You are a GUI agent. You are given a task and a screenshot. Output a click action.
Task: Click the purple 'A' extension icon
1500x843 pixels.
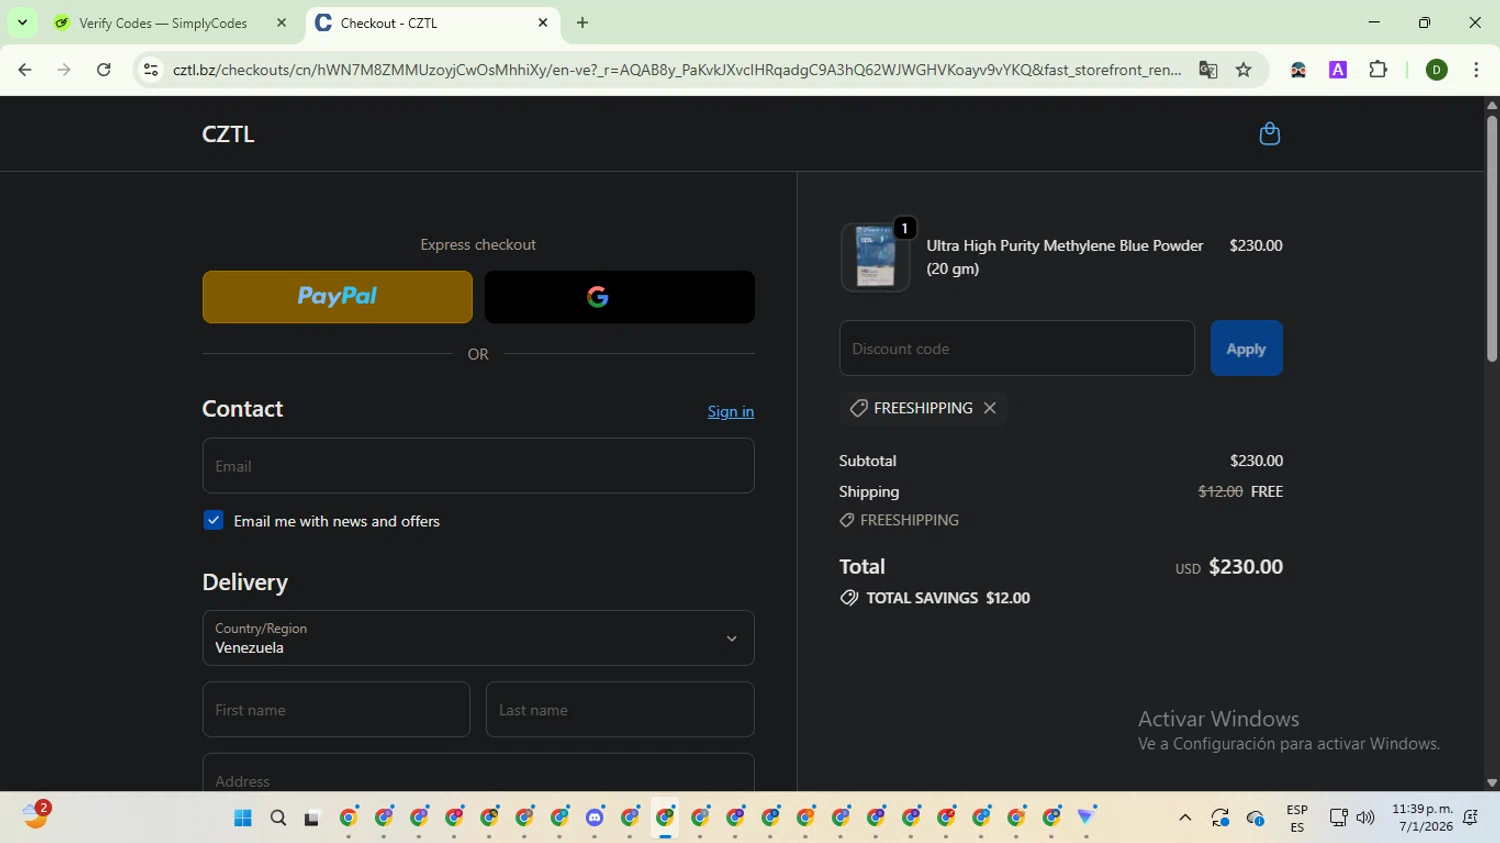[x=1338, y=70]
